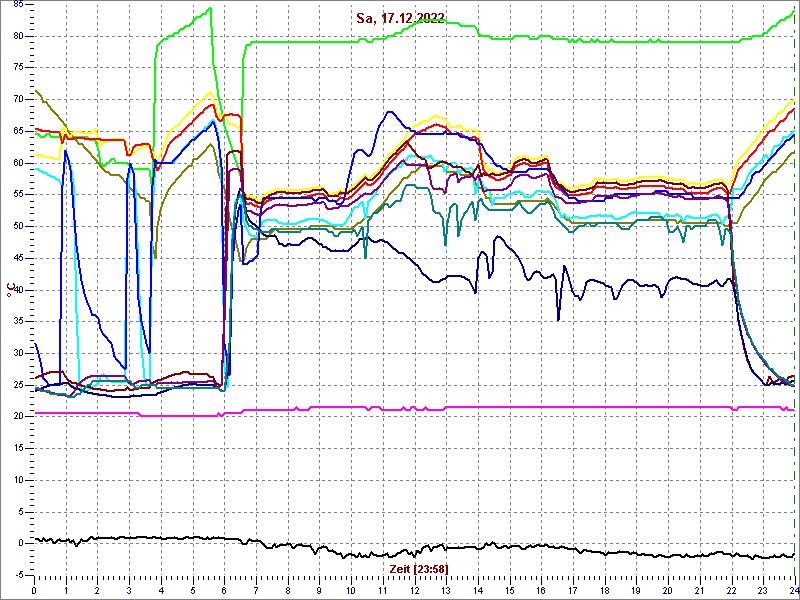
Task: Click hour 3 on the time axis
Action: pyautogui.click(x=129, y=591)
